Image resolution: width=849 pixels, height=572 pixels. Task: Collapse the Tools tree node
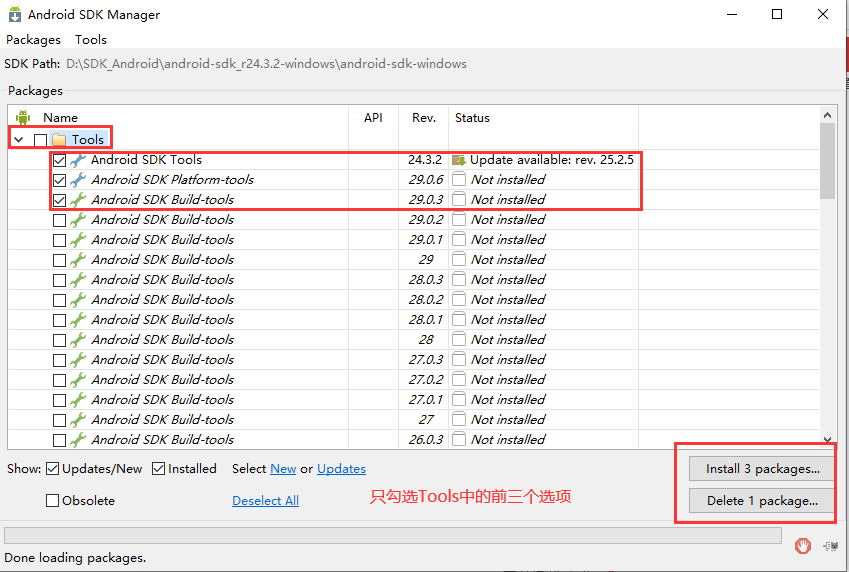click(19, 140)
